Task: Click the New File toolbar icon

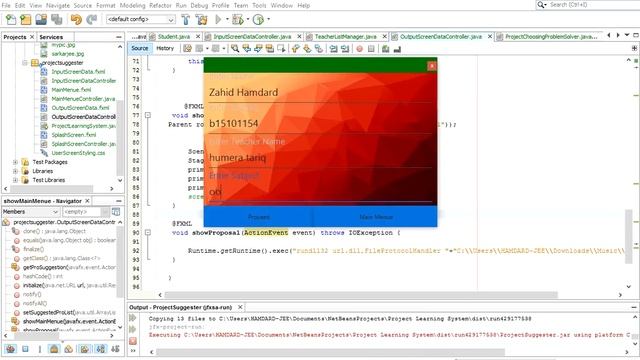Action: click(11, 19)
